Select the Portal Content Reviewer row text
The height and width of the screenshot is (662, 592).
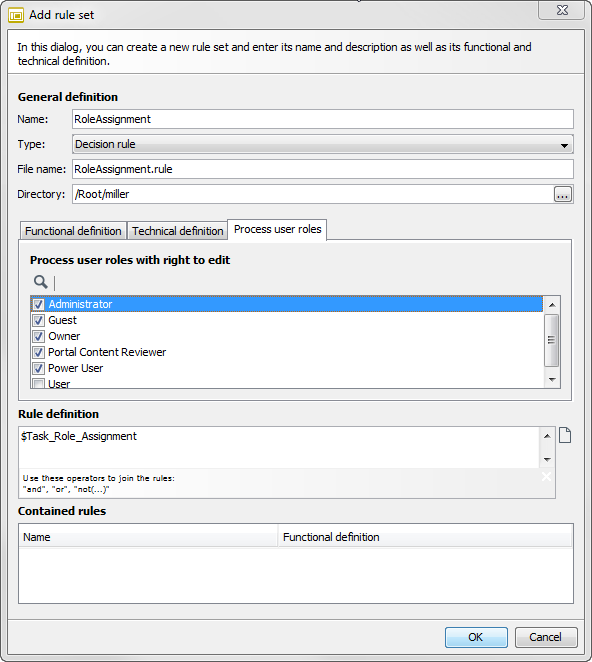coord(107,352)
